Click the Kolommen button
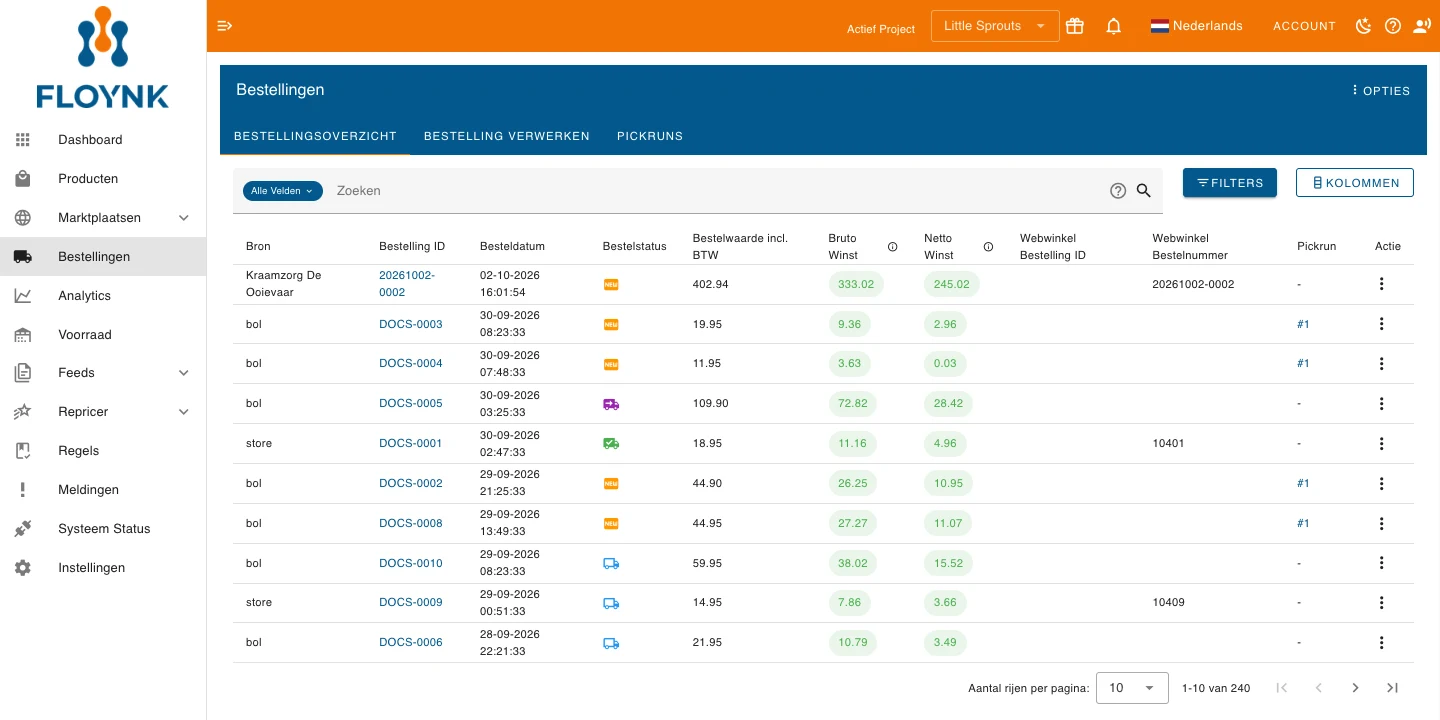 1355,183
